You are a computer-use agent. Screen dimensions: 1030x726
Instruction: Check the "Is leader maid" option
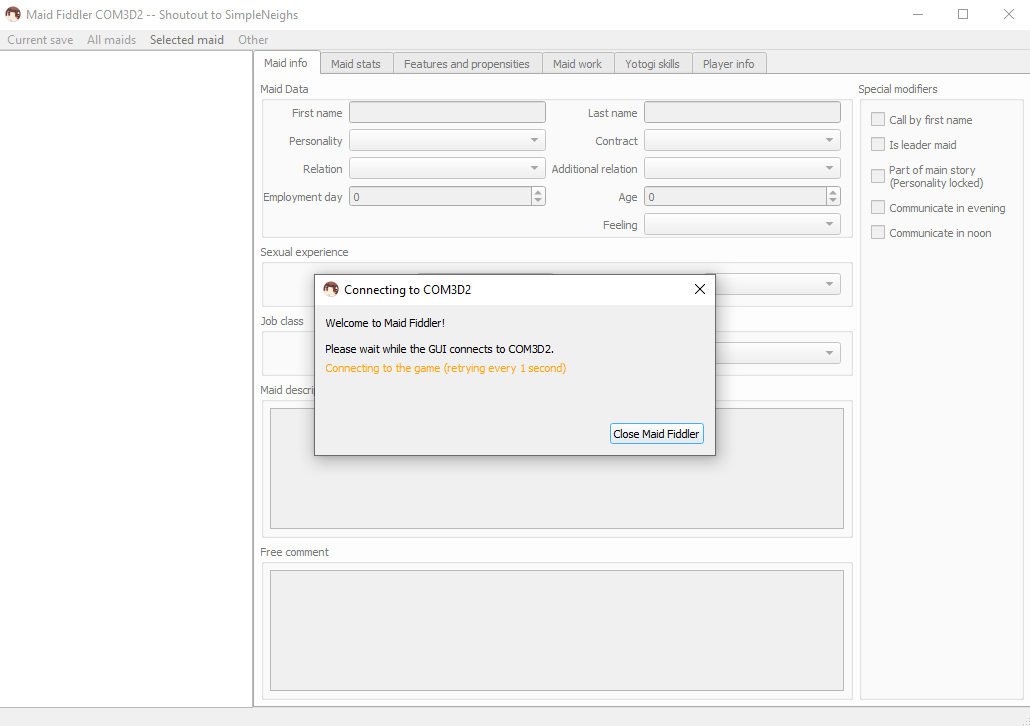[x=878, y=144]
